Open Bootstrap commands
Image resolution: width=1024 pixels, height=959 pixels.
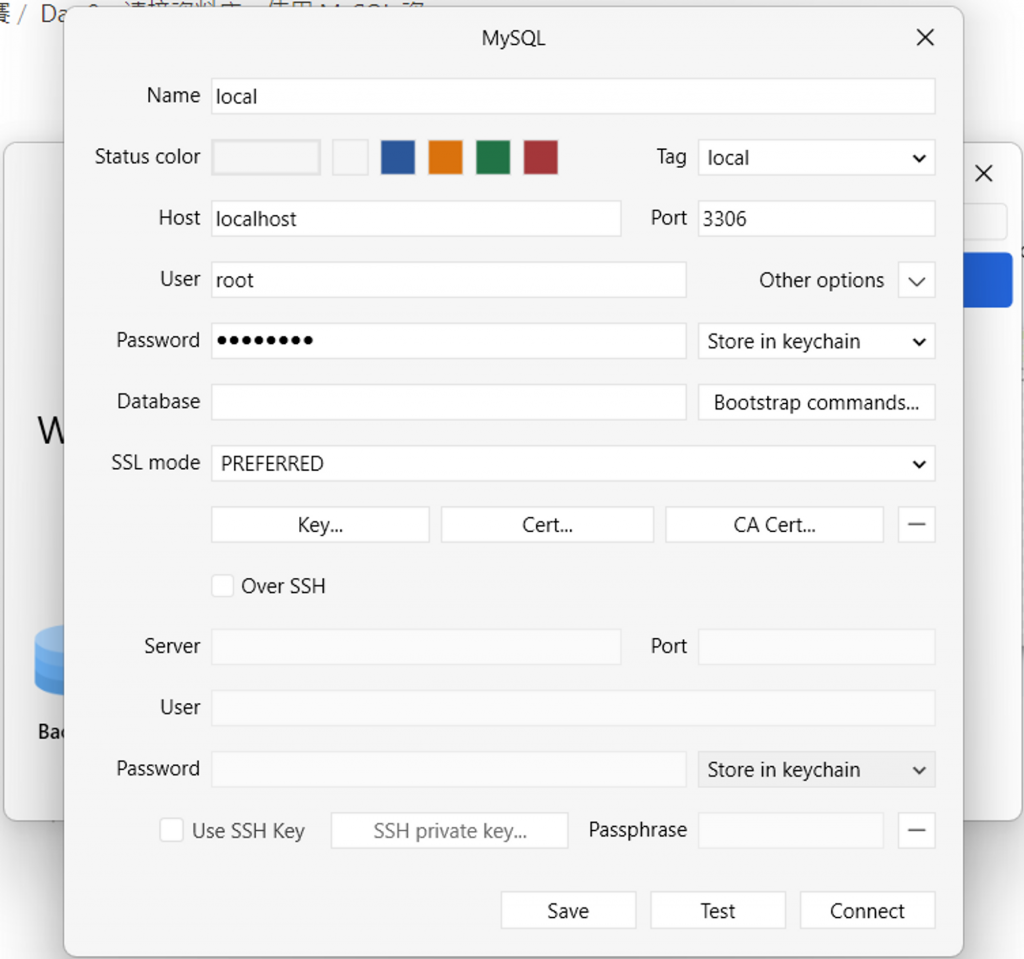pos(816,402)
